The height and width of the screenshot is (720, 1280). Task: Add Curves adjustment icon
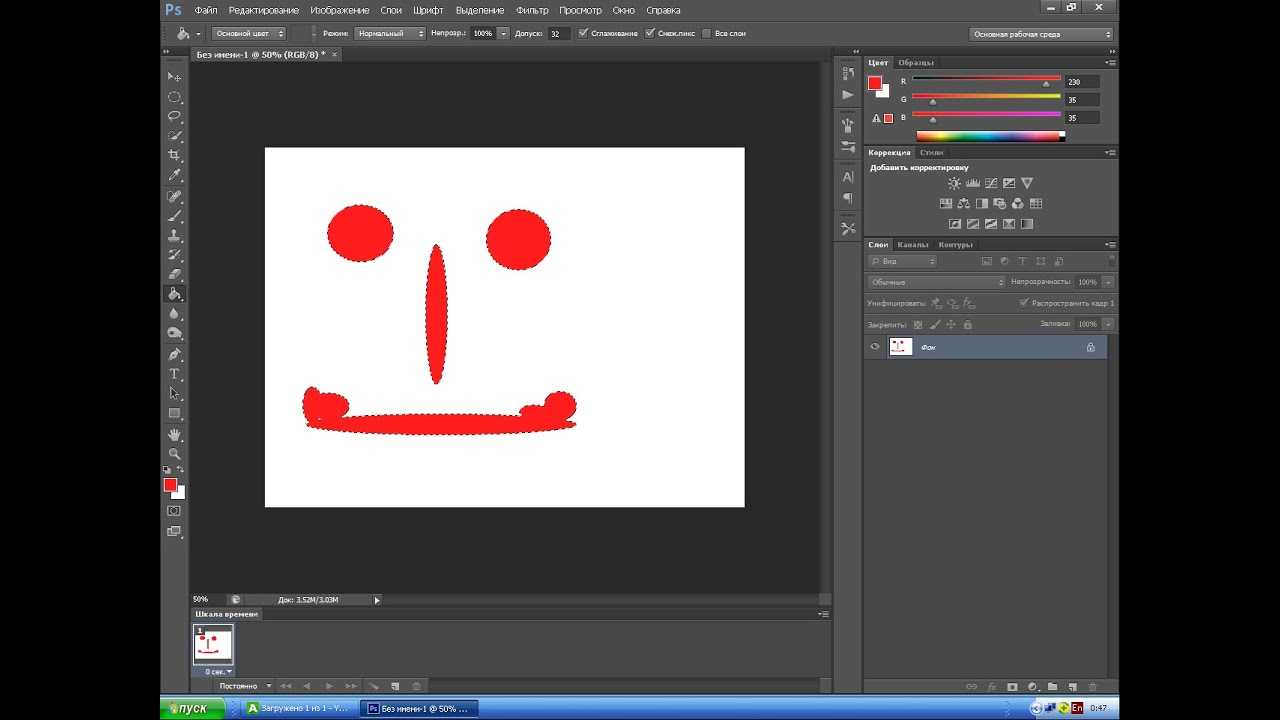pos(990,183)
